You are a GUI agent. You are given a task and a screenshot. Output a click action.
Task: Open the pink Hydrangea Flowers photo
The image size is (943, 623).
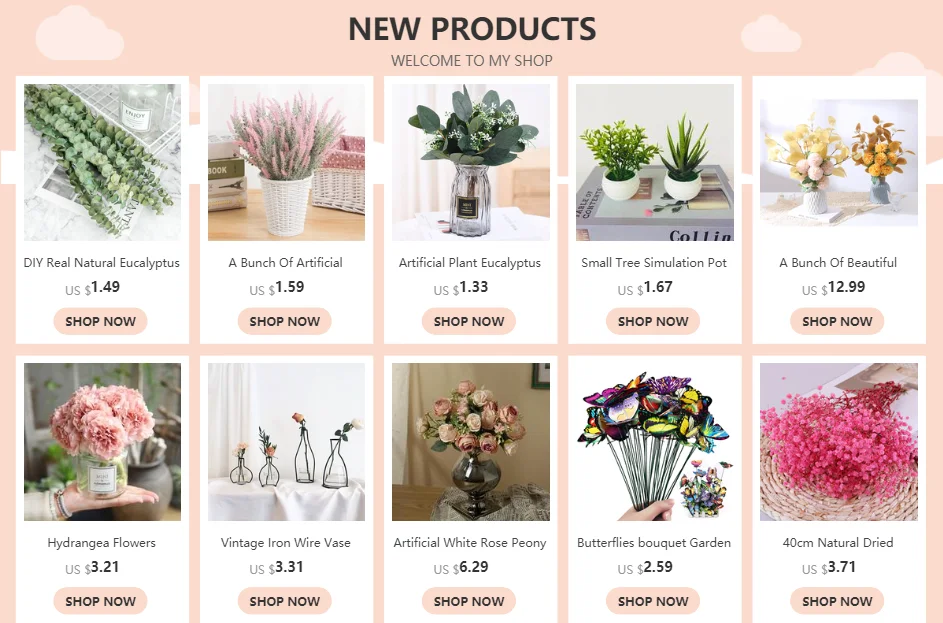102,442
